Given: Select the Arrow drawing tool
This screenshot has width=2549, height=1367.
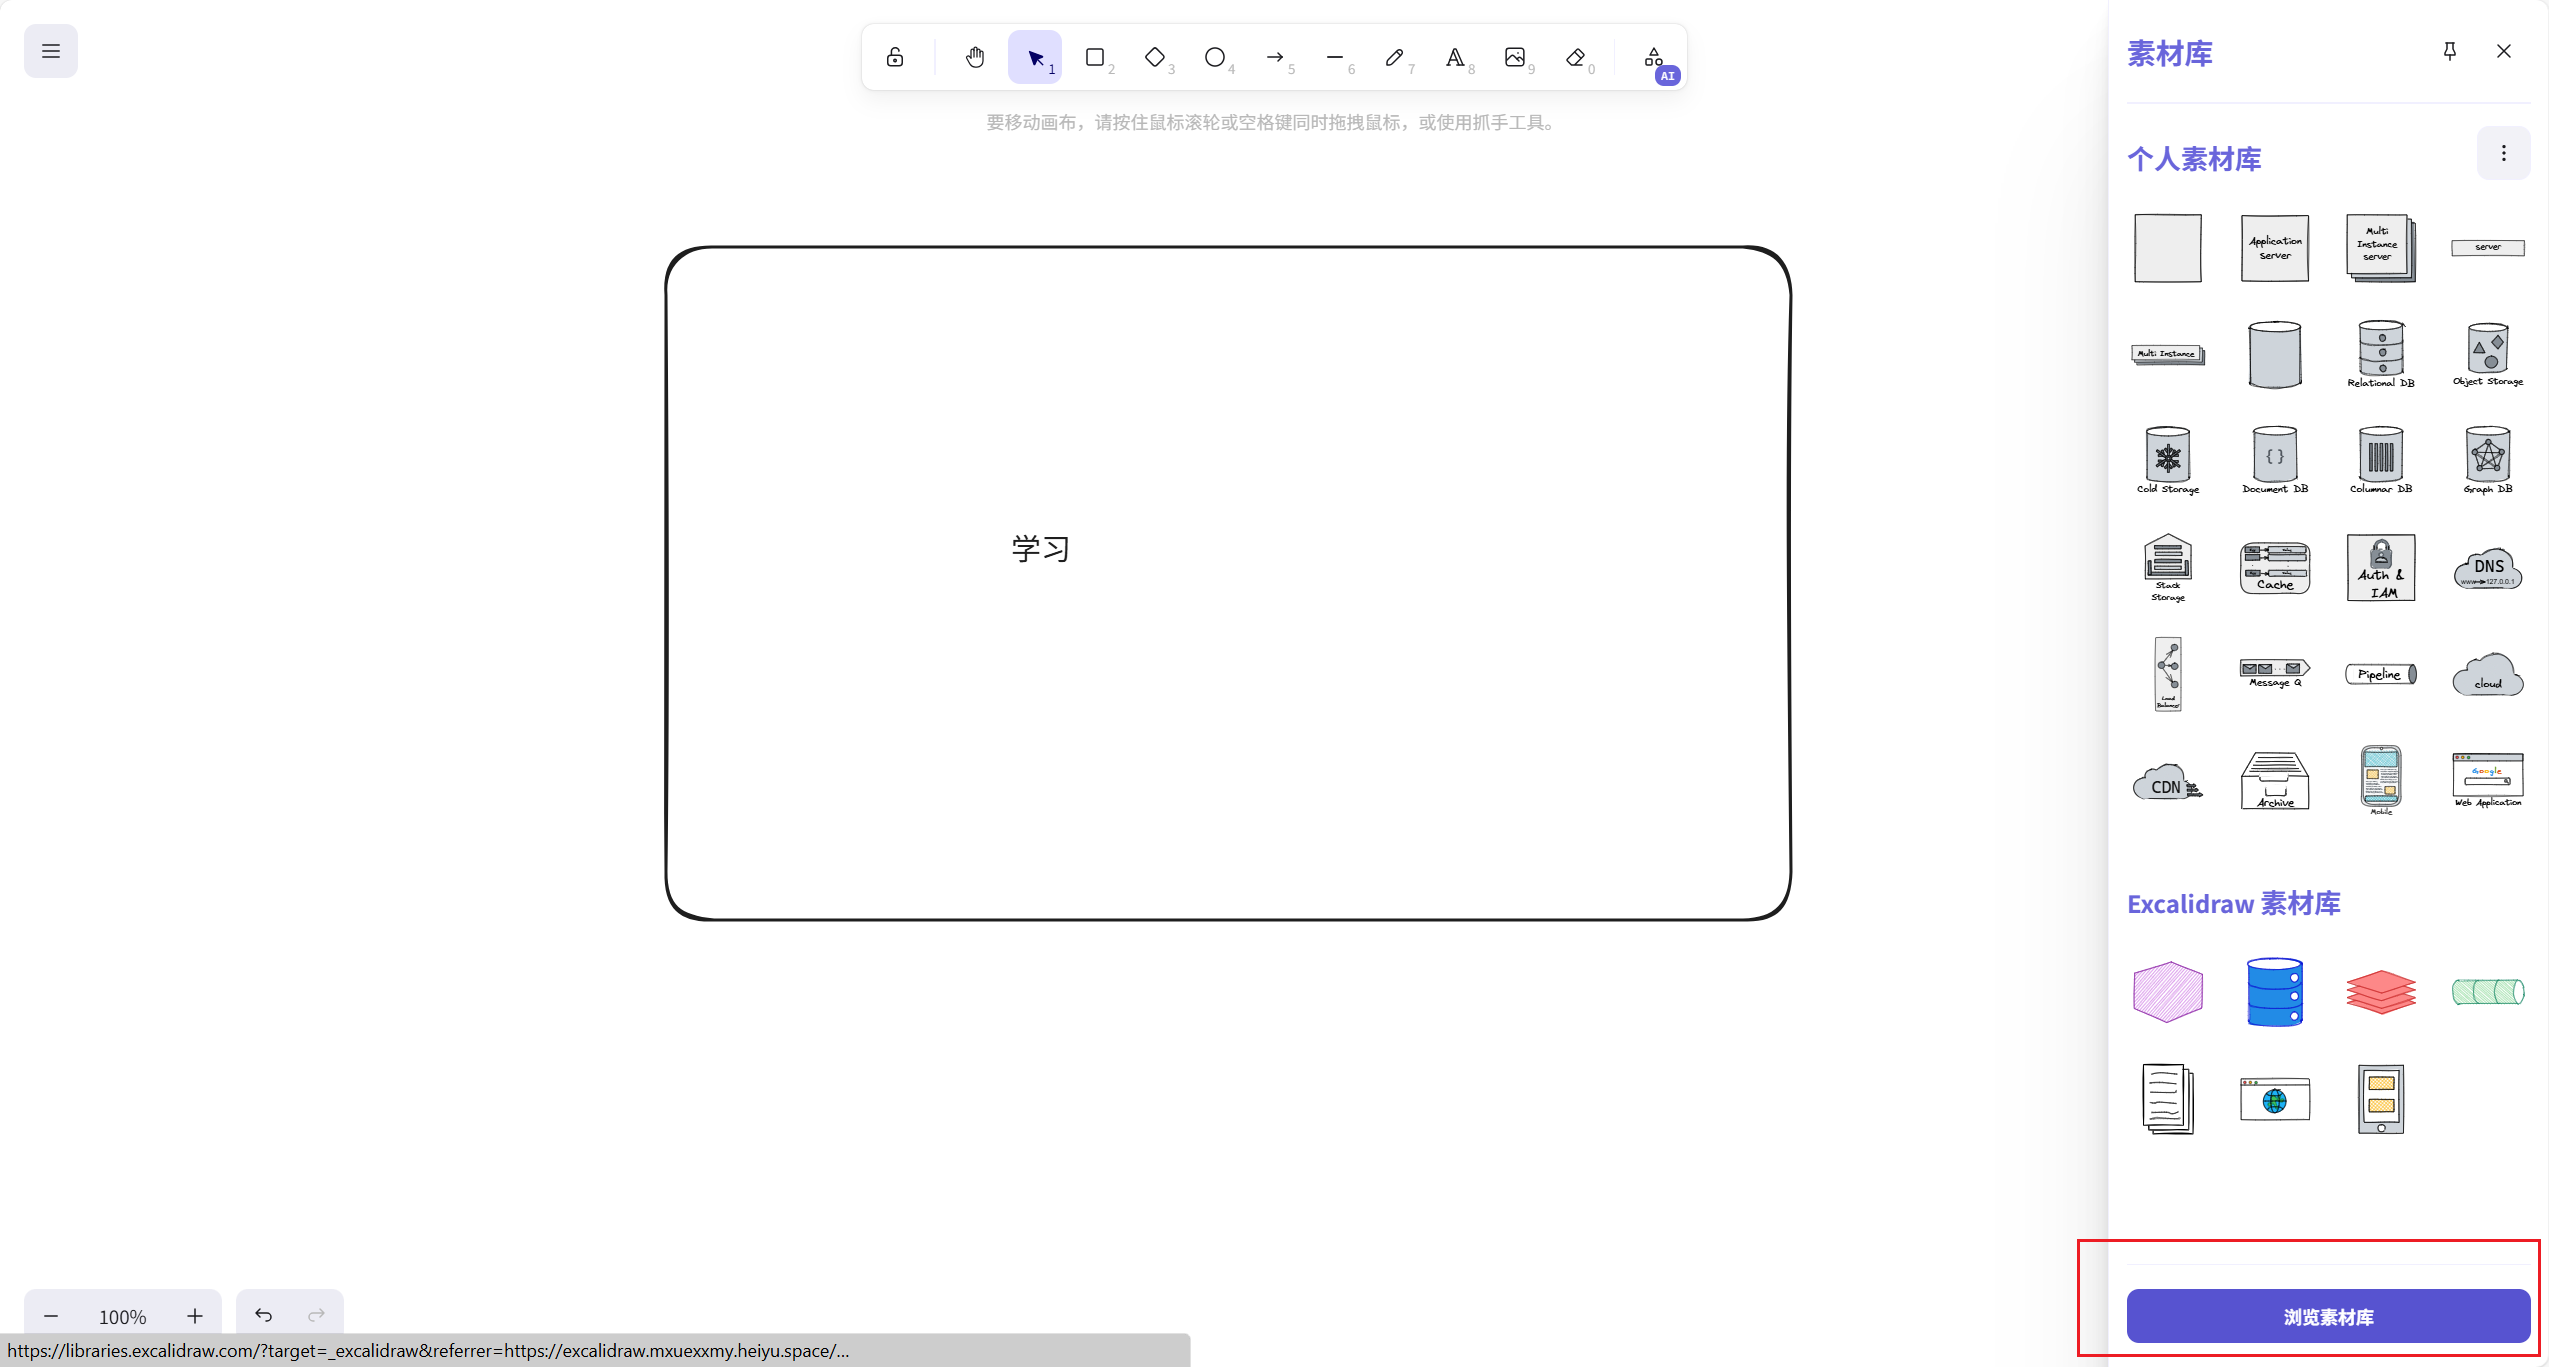Looking at the screenshot, I should 1275,57.
